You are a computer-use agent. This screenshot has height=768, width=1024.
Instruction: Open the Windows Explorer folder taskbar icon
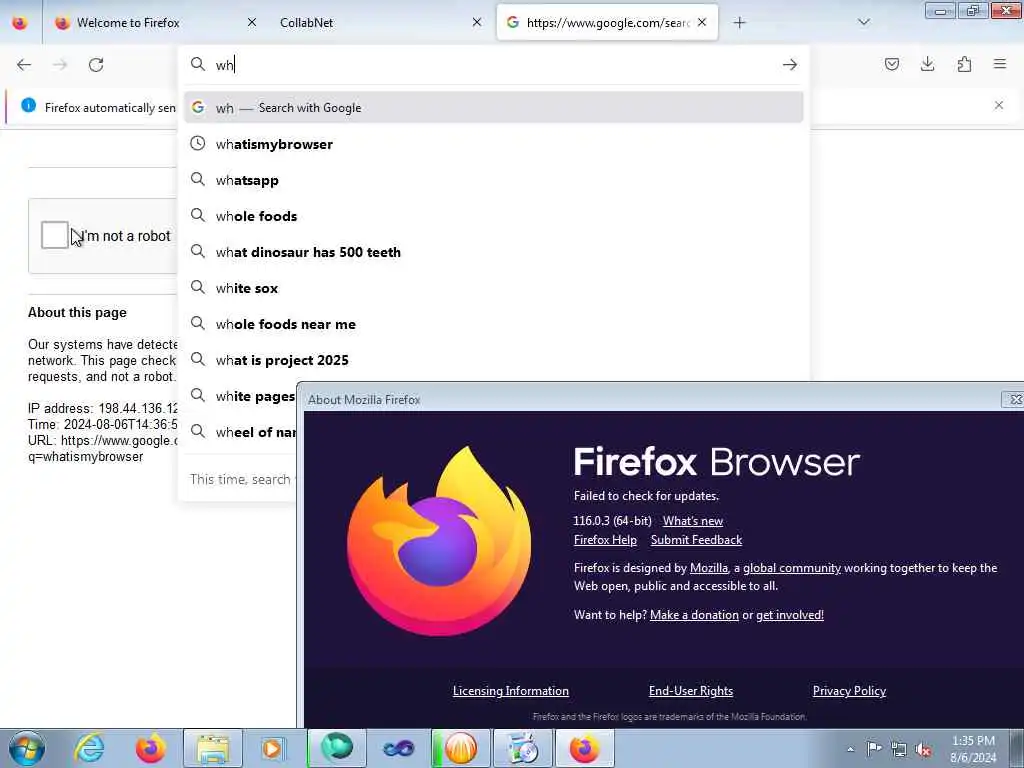coord(213,748)
